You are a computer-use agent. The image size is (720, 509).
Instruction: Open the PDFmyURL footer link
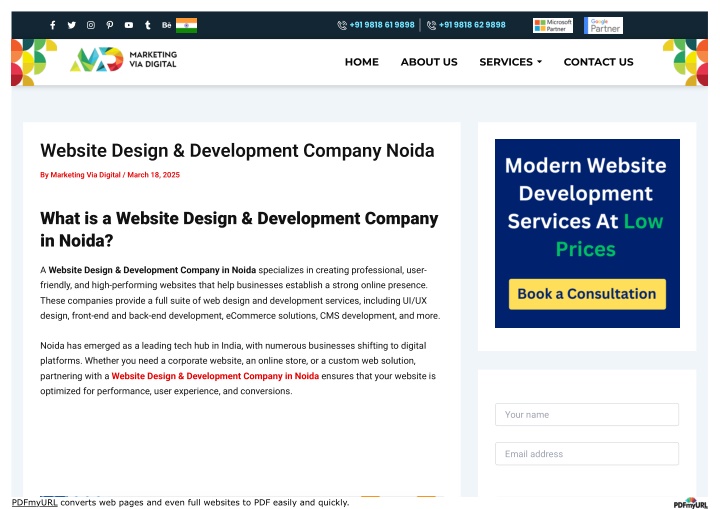click(x=34, y=503)
